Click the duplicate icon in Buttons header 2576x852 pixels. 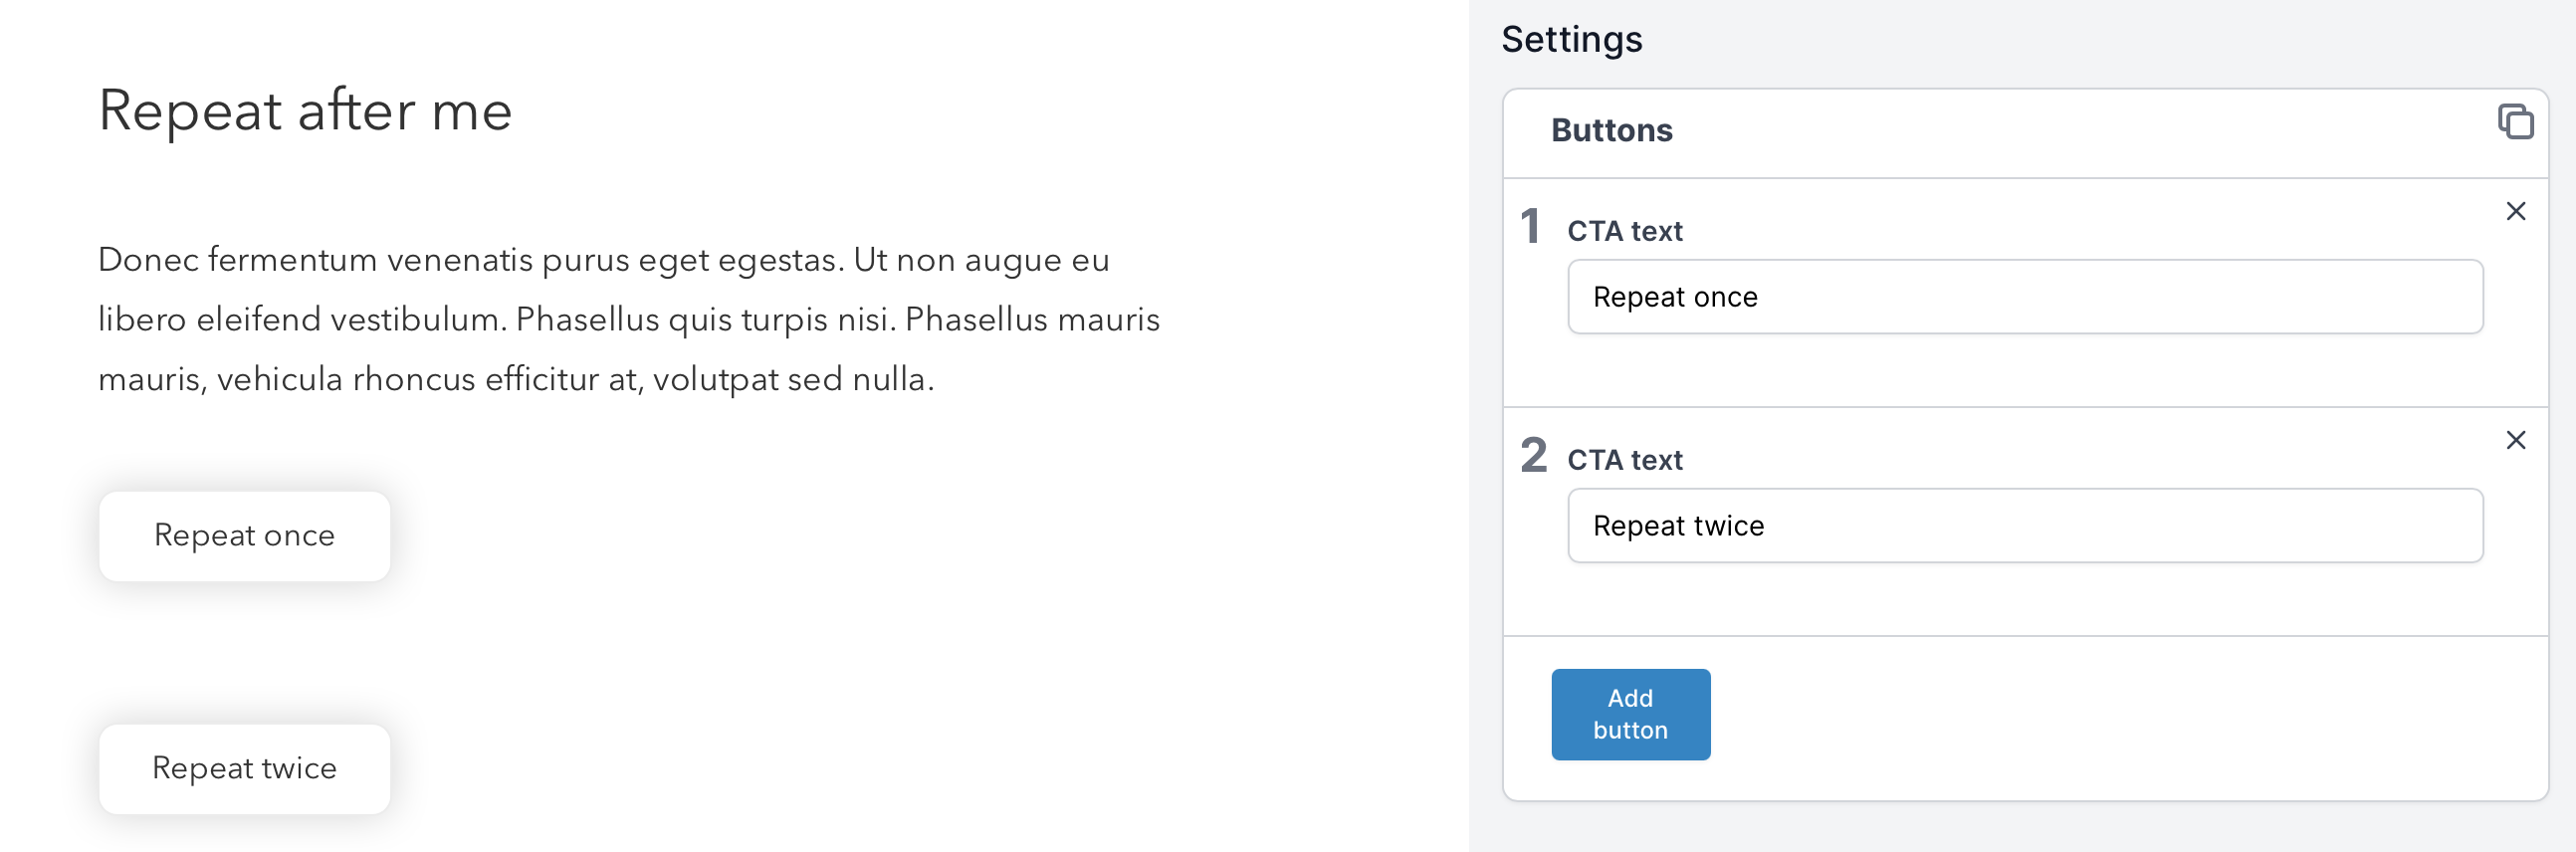click(x=2515, y=121)
